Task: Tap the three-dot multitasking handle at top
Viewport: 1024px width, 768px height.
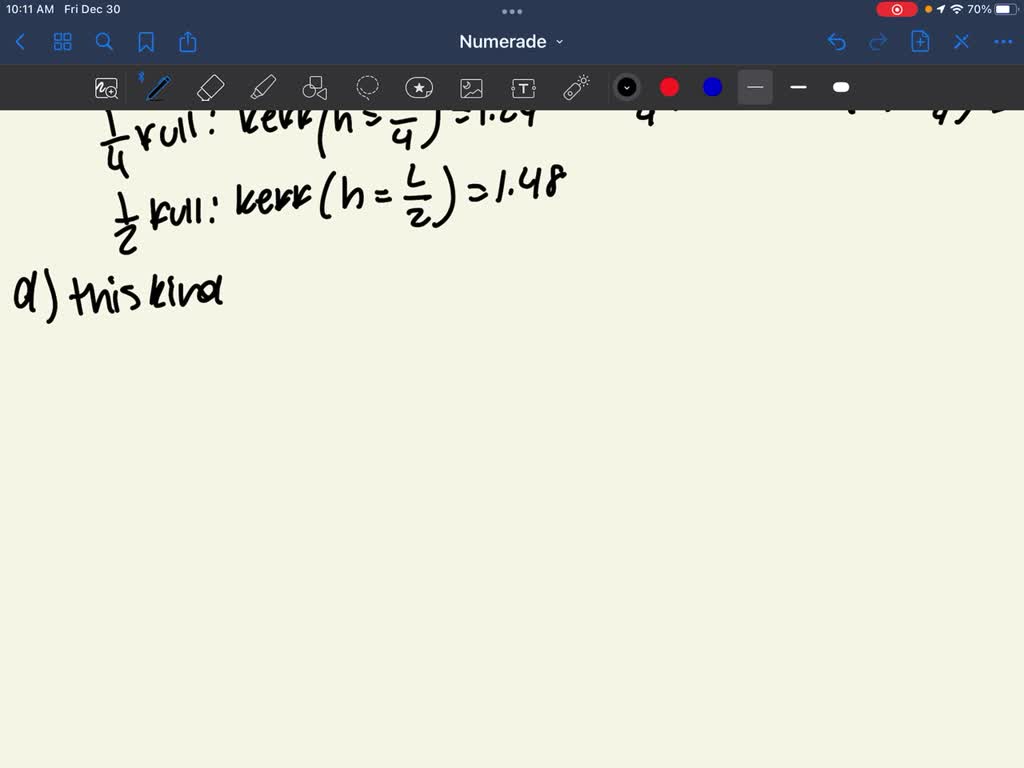Action: (x=512, y=12)
